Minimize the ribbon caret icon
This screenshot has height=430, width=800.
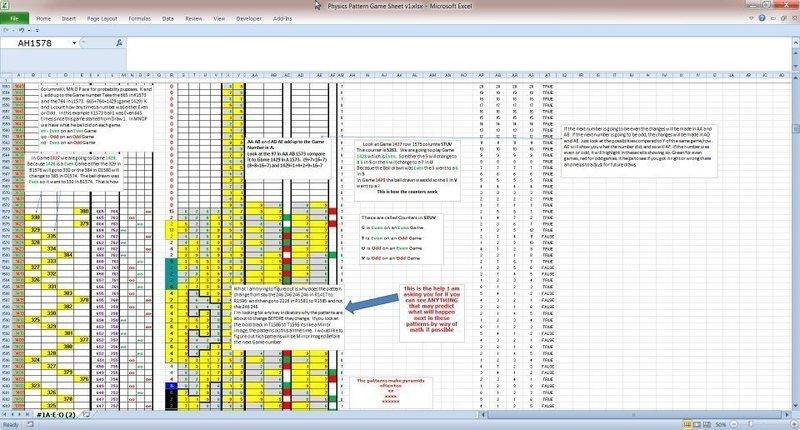pyautogui.click(x=752, y=18)
